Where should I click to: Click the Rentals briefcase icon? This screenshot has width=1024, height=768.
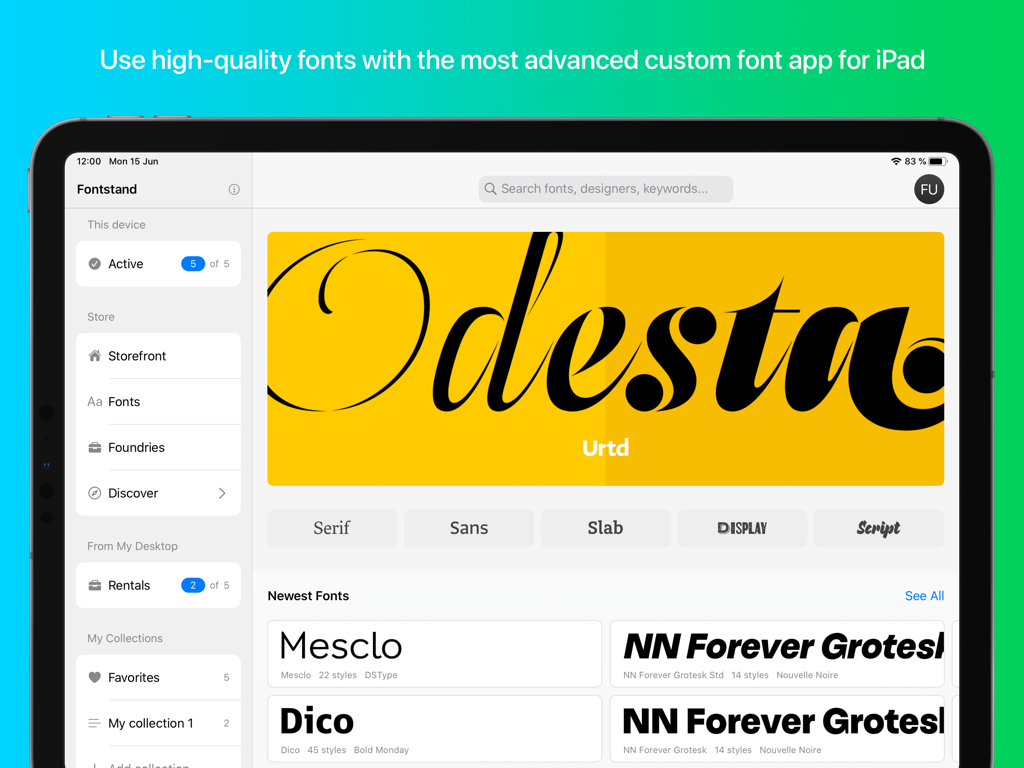coord(95,586)
